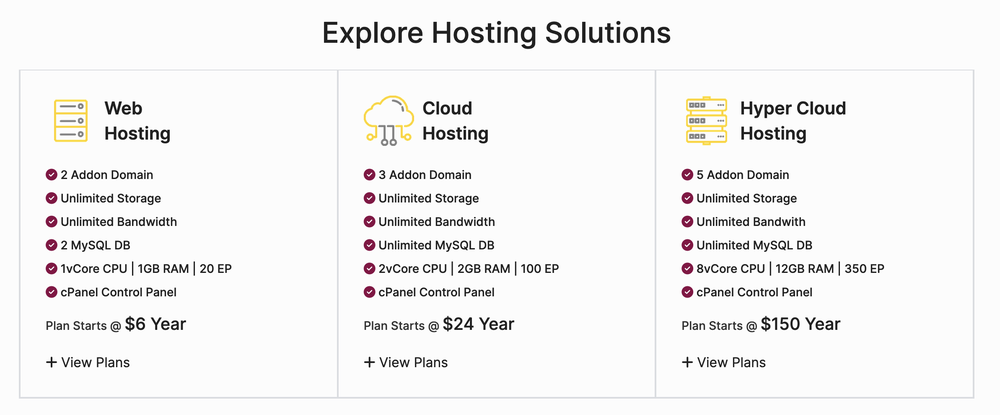Click the Cloud Hosting card title
The image size is (1000, 415).
point(455,120)
